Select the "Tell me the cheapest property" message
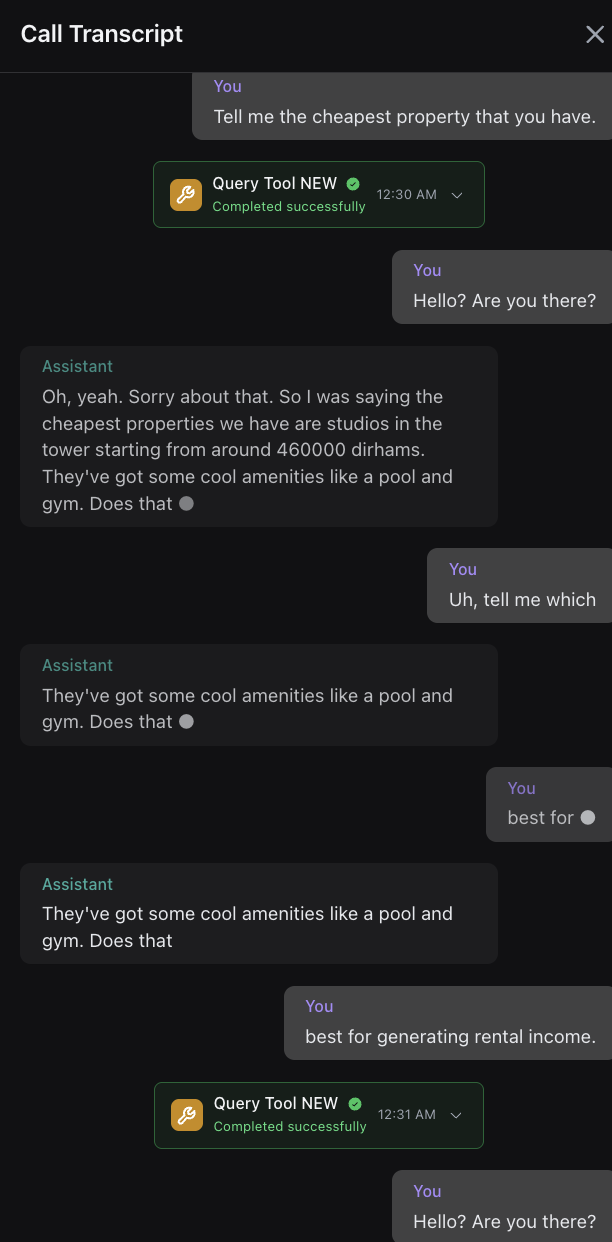 click(x=404, y=117)
